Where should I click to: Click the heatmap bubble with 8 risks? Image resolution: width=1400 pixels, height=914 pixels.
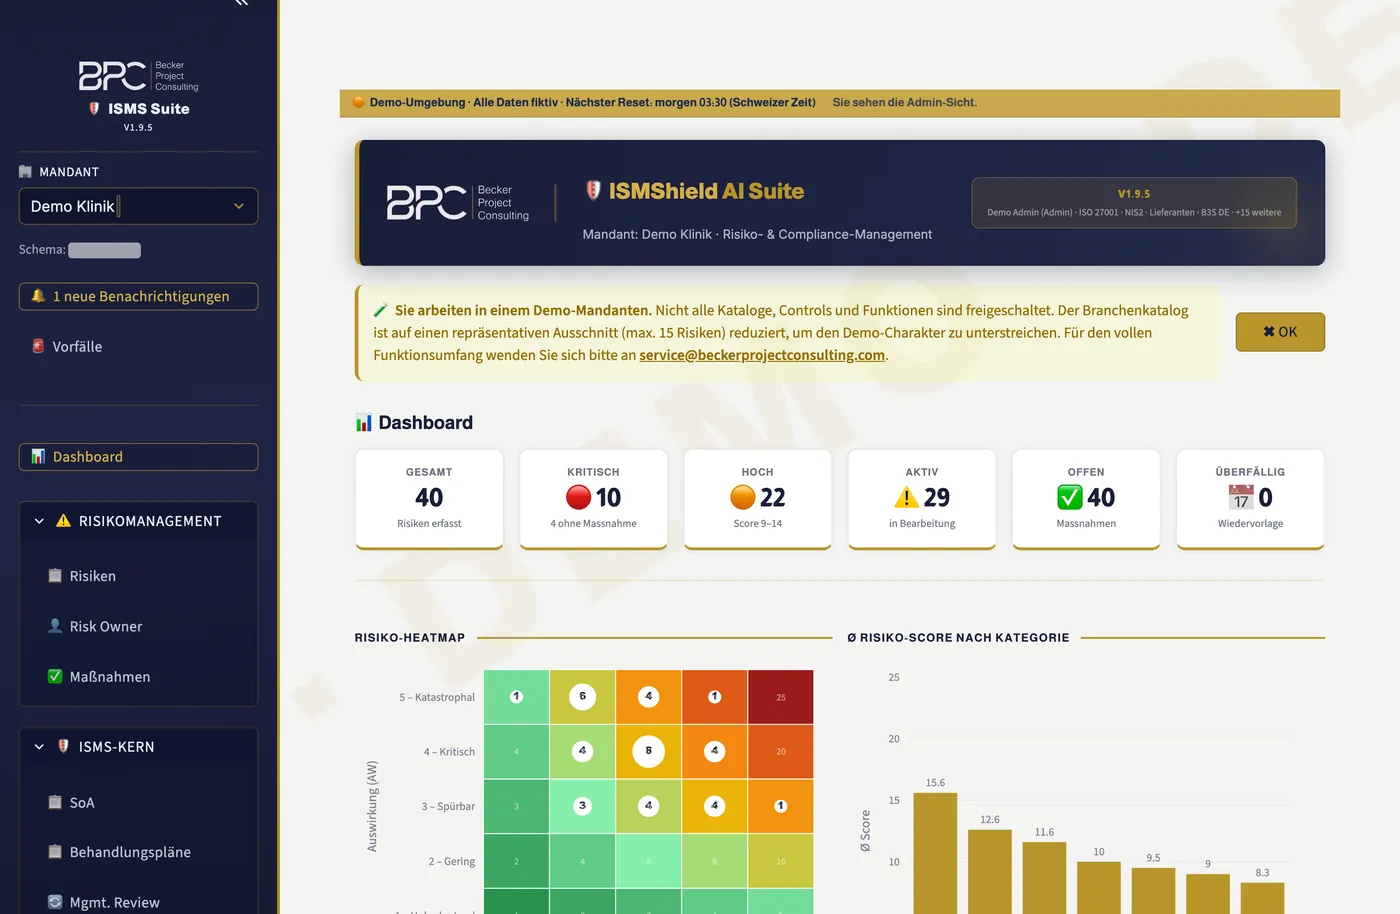pos(649,751)
